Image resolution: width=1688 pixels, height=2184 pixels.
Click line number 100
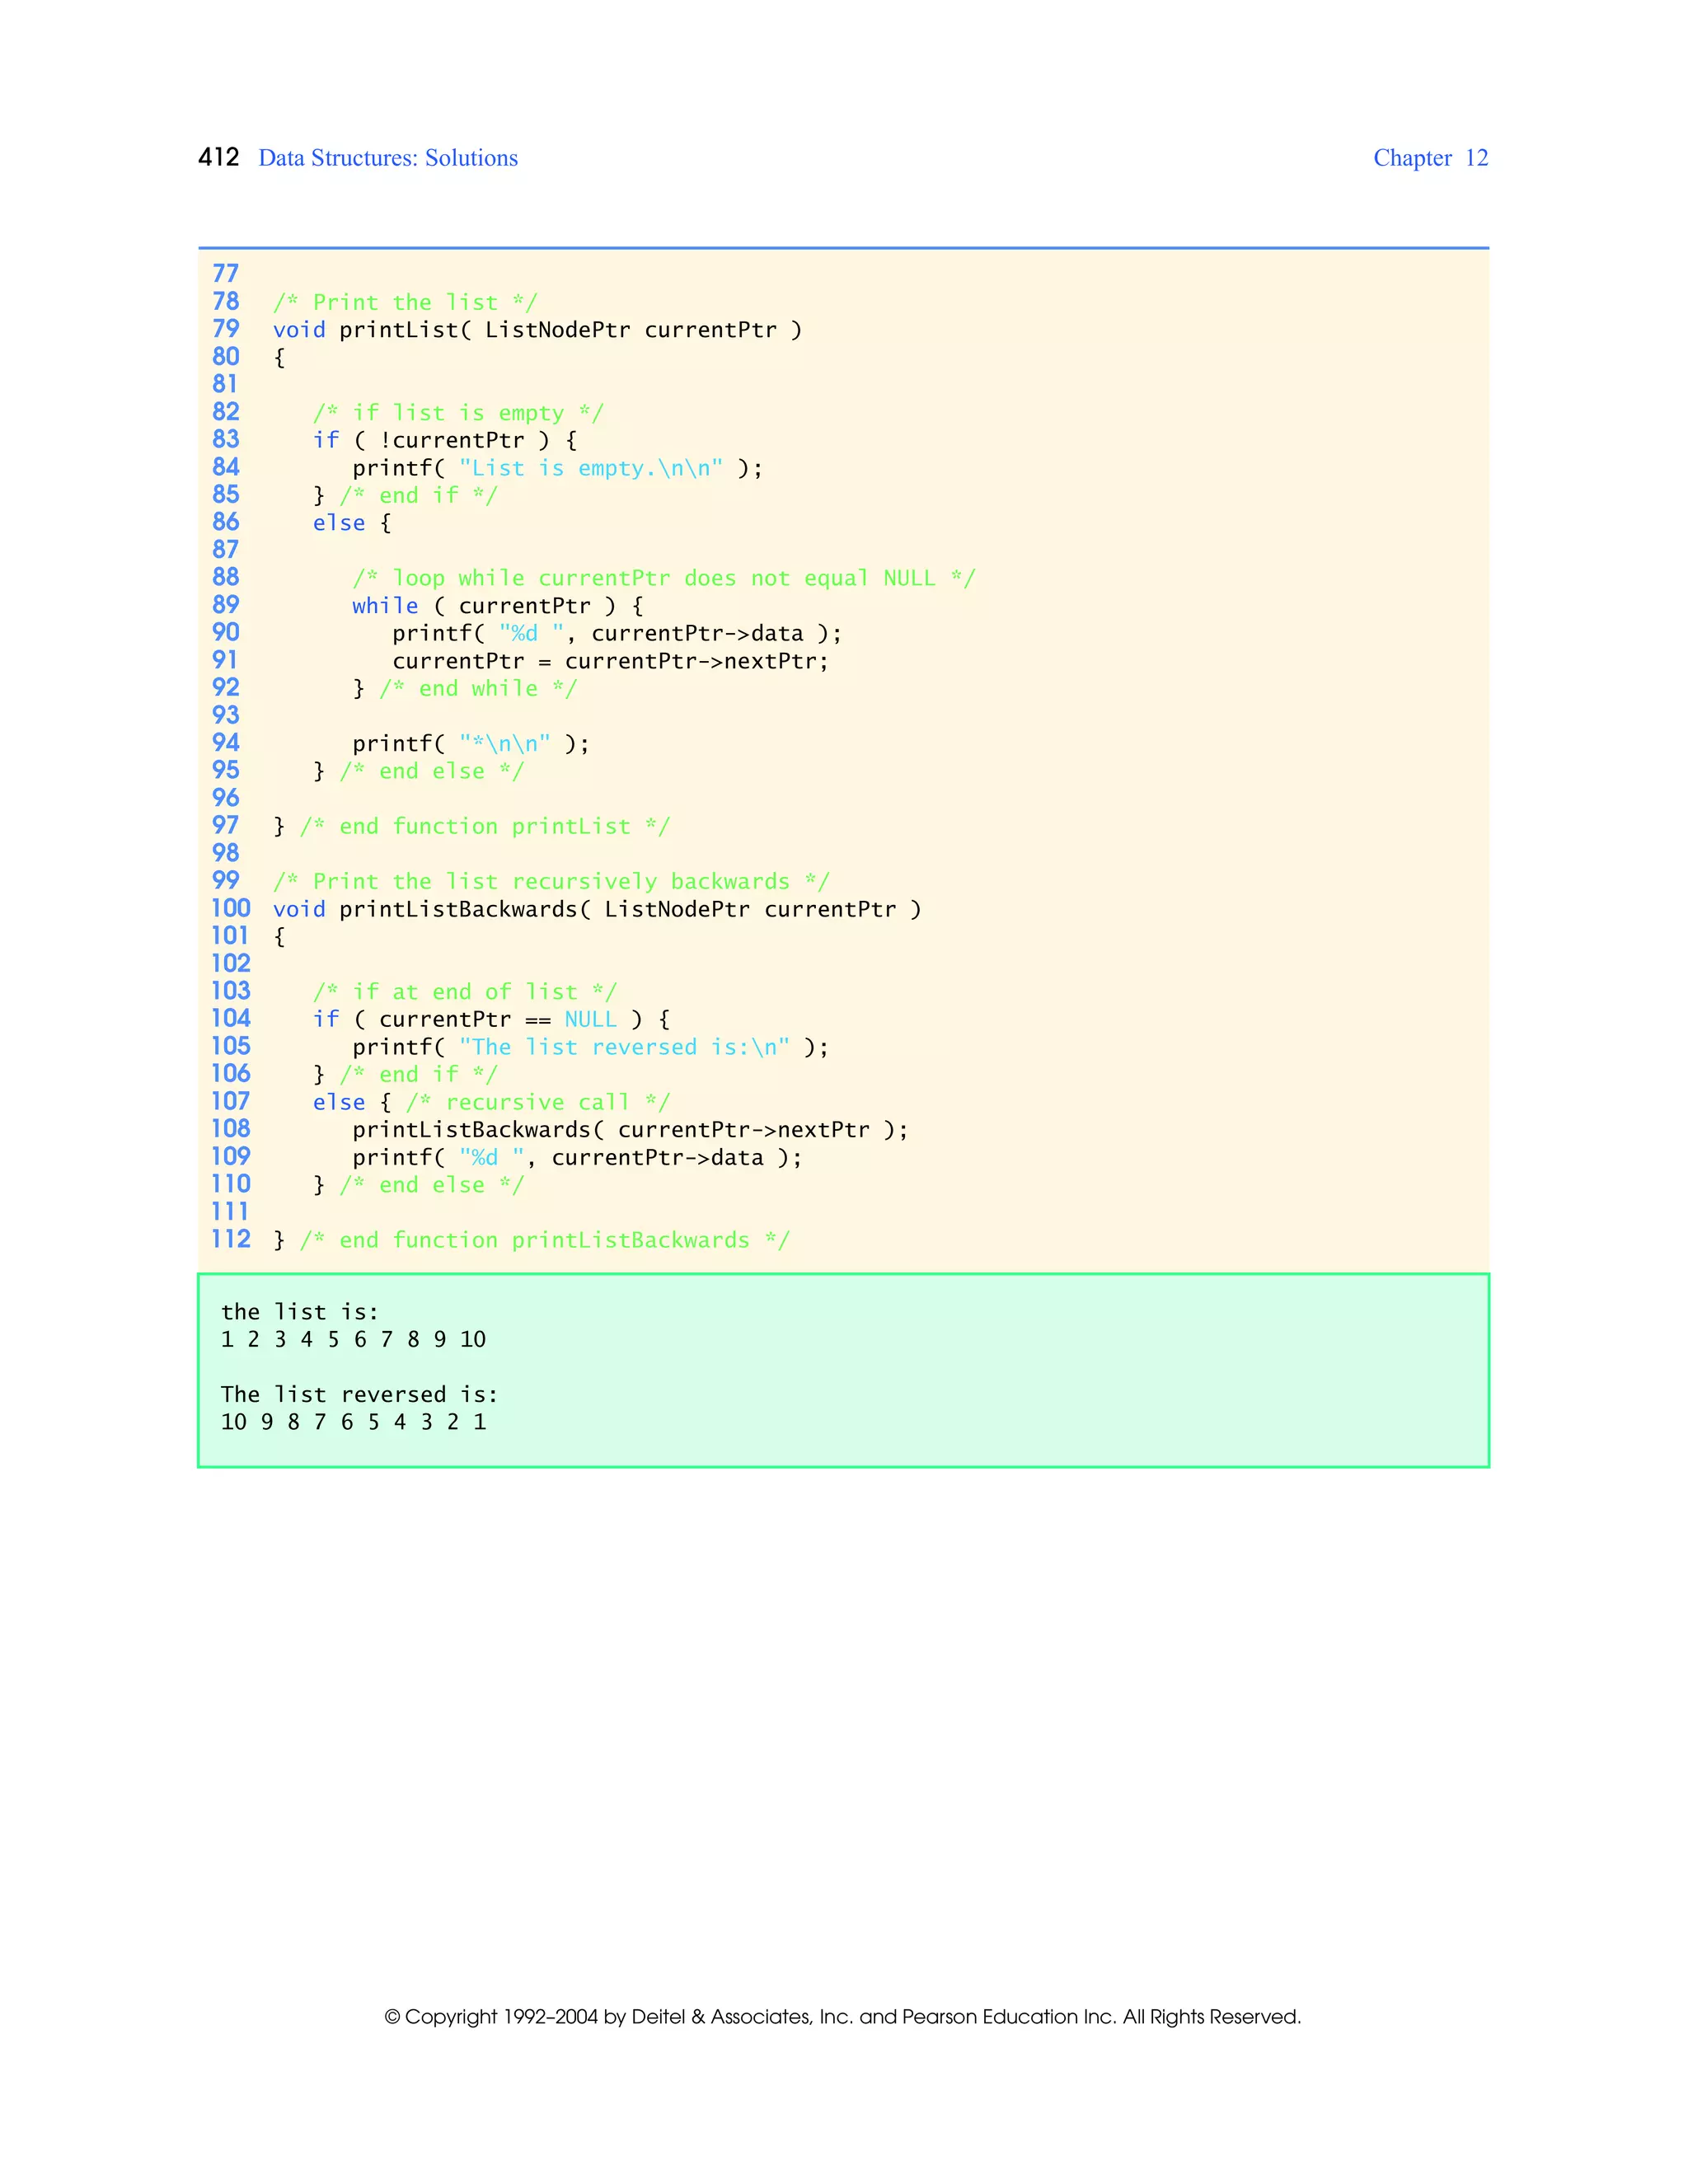pos(231,908)
